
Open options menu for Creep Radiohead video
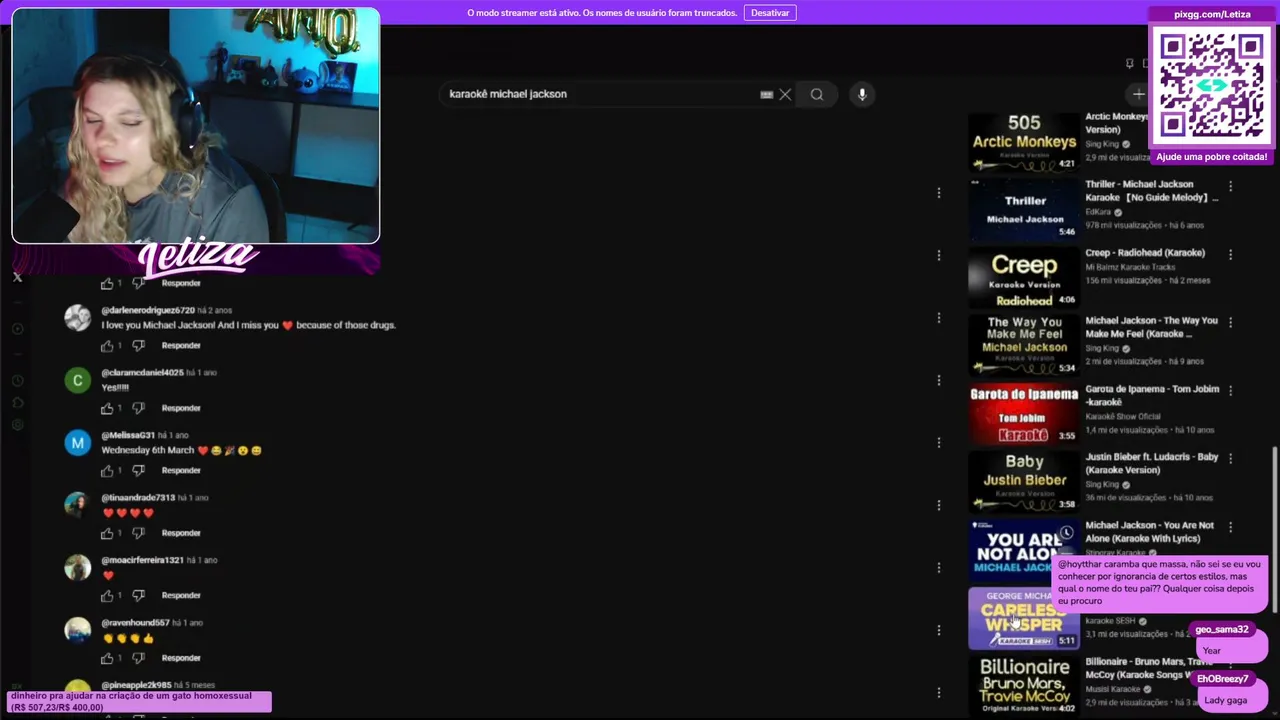[x=1230, y=254]
